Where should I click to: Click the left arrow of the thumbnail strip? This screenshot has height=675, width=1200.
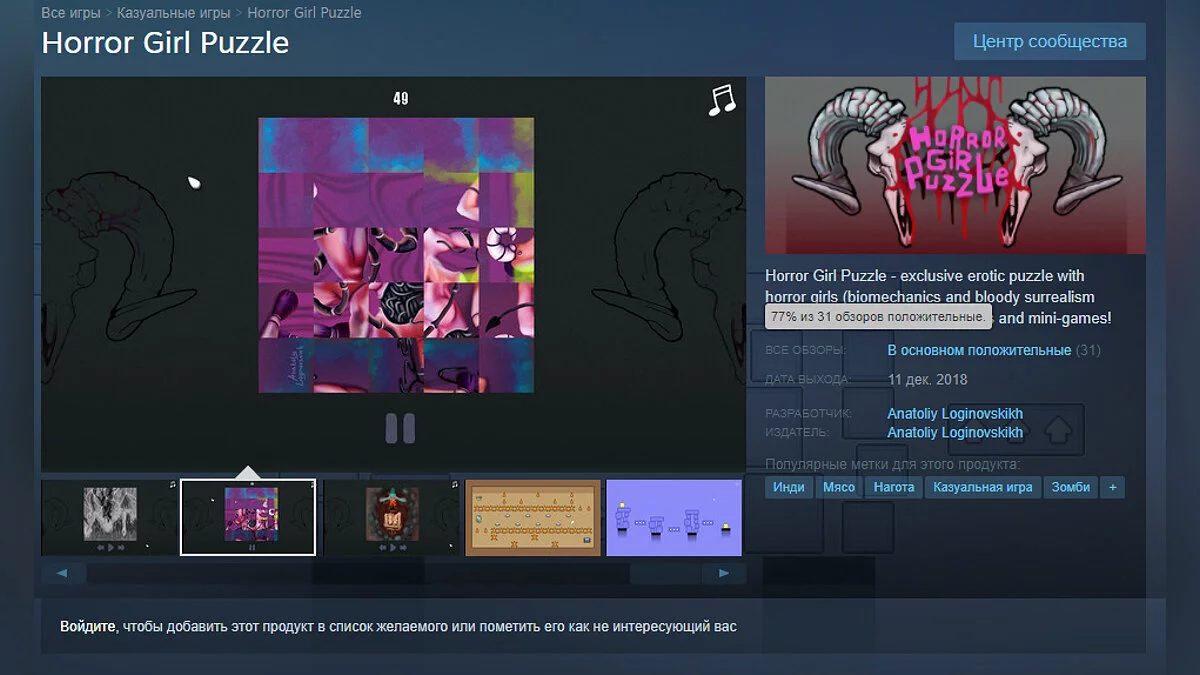(x=62, y=573)
